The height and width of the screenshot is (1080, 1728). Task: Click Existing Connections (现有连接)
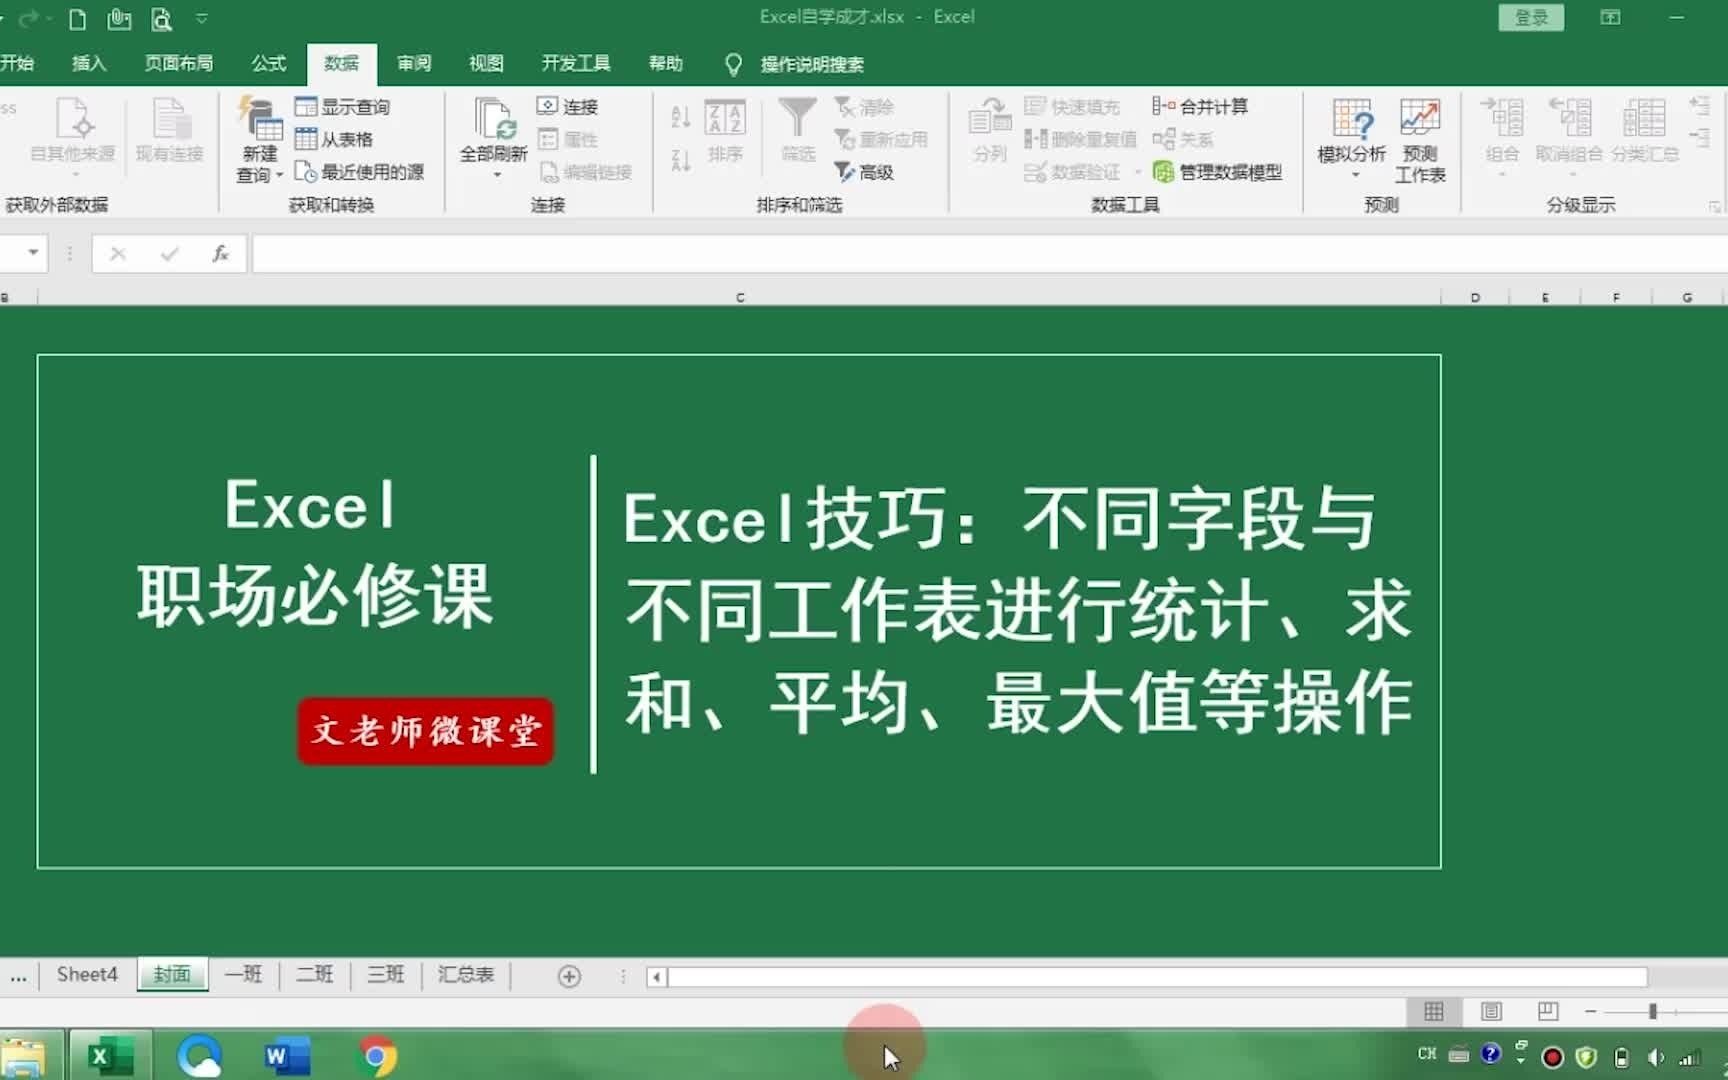170,131
